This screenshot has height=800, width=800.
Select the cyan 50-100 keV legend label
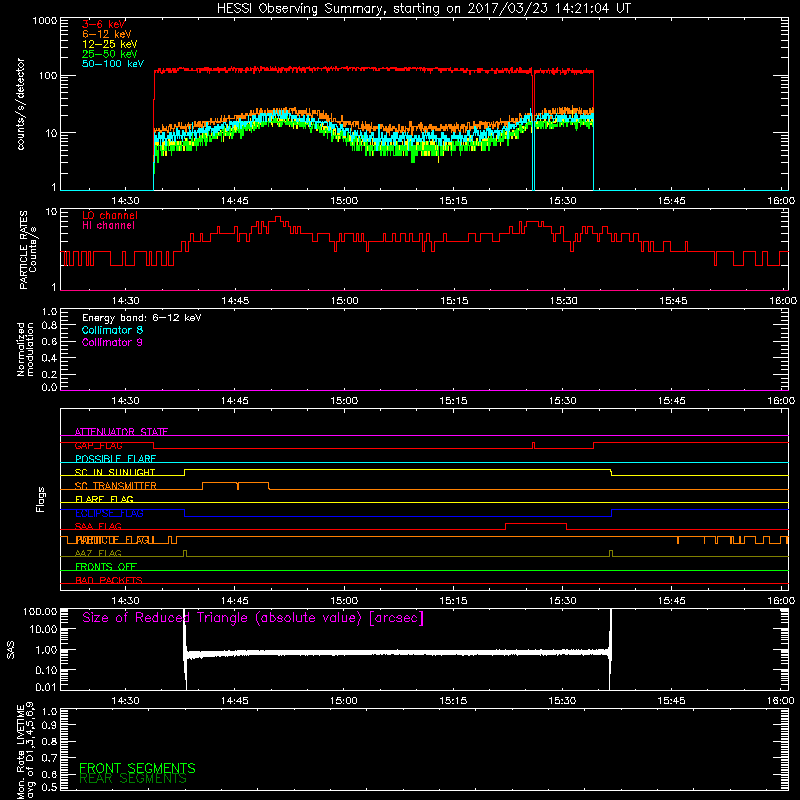tap(113, 64)
